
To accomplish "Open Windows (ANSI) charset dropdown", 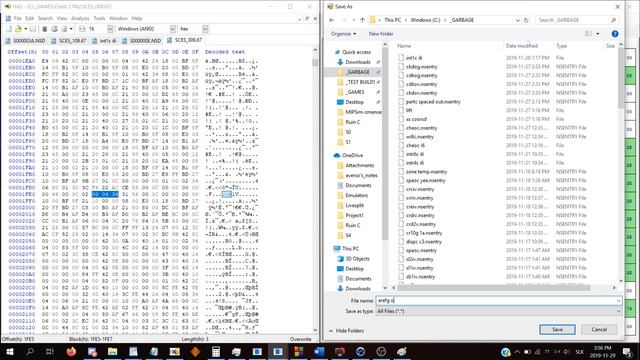I will coord(173,29).
